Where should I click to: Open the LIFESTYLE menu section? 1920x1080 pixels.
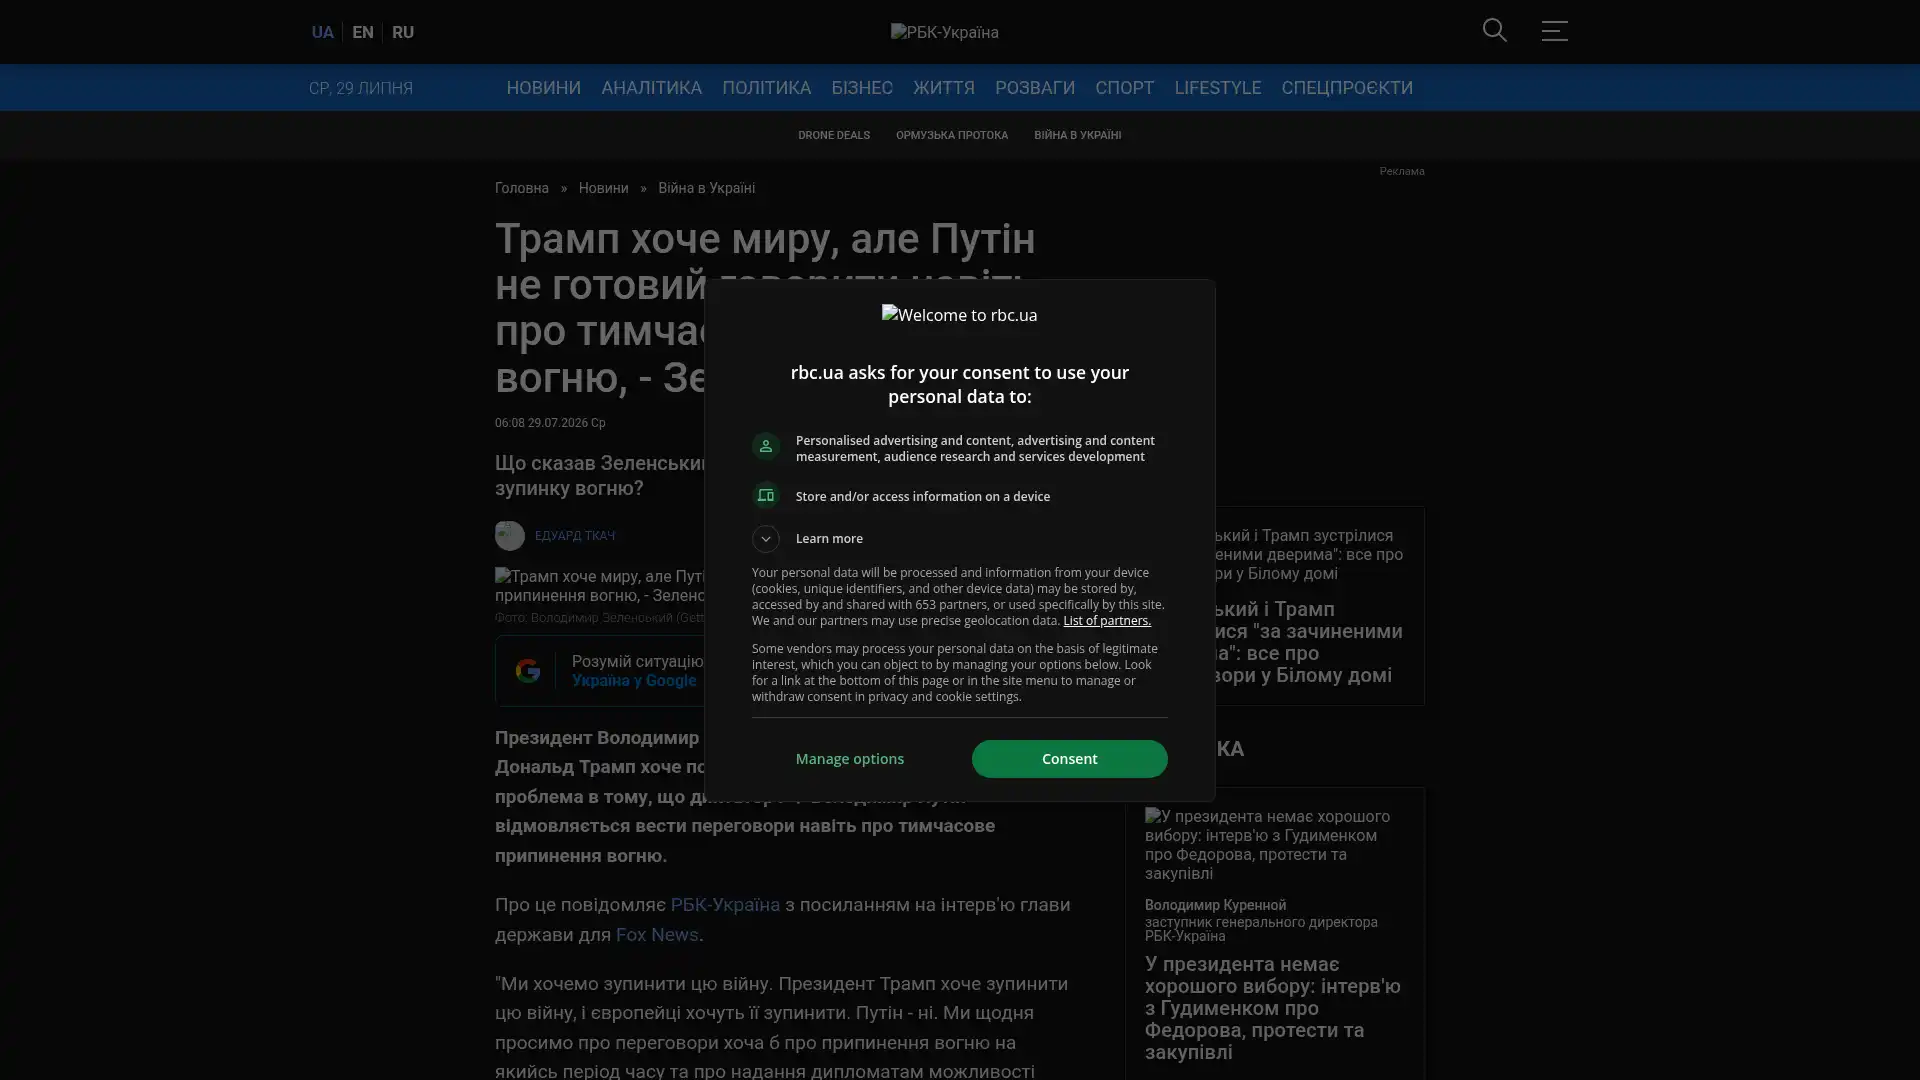[1217, 88]
